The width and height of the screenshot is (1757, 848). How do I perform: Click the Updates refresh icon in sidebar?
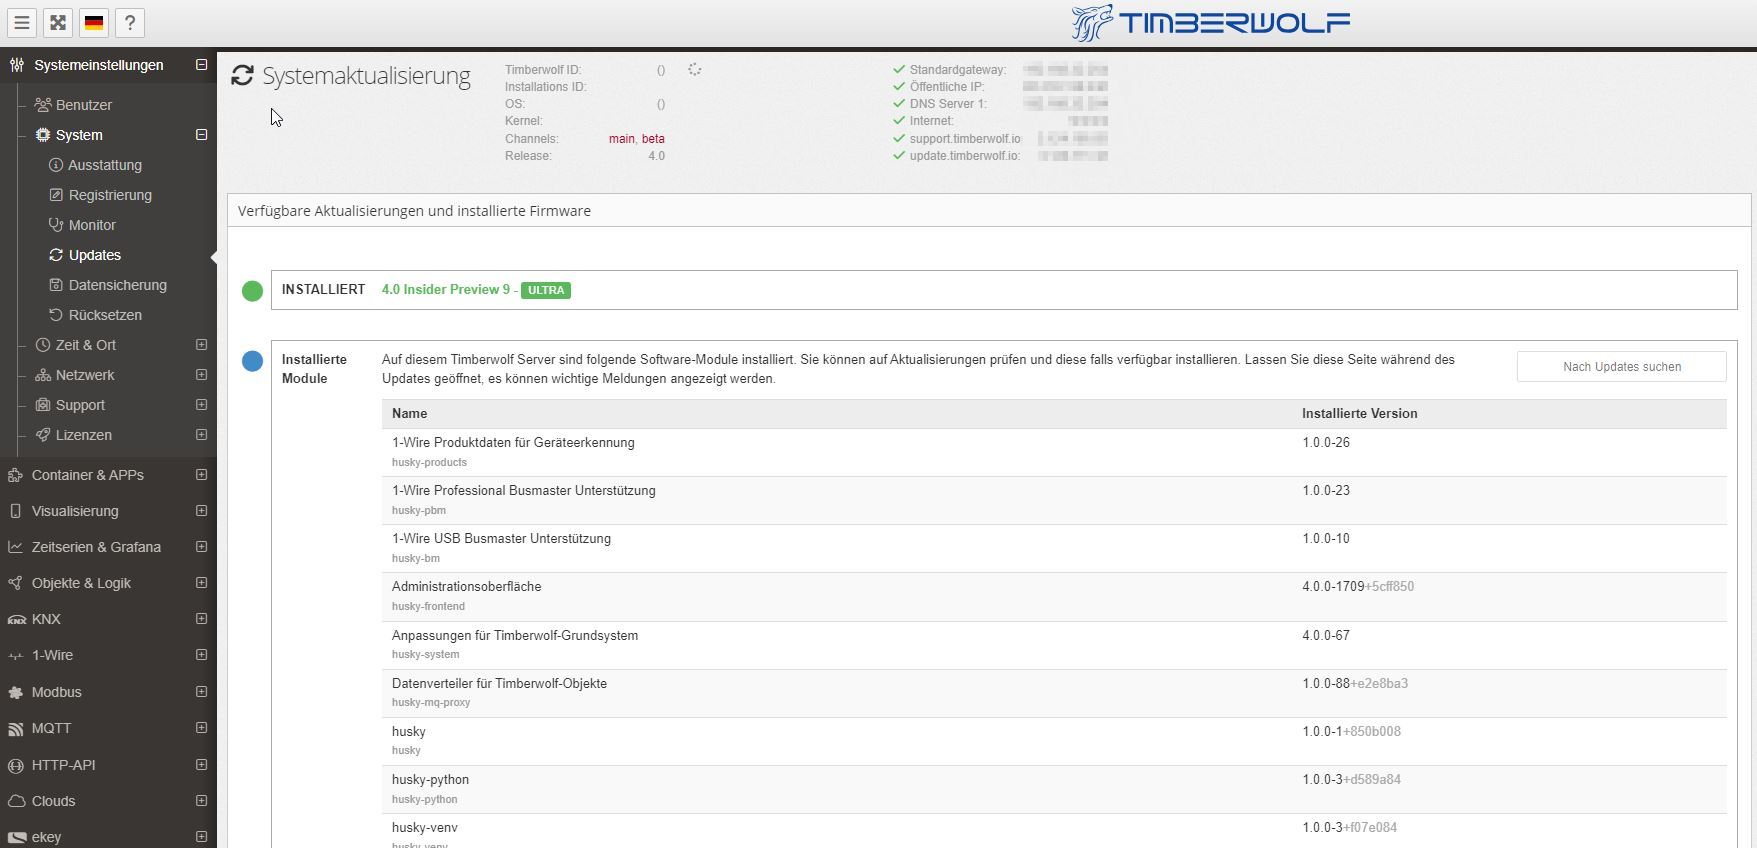click(x=56, y=255)
